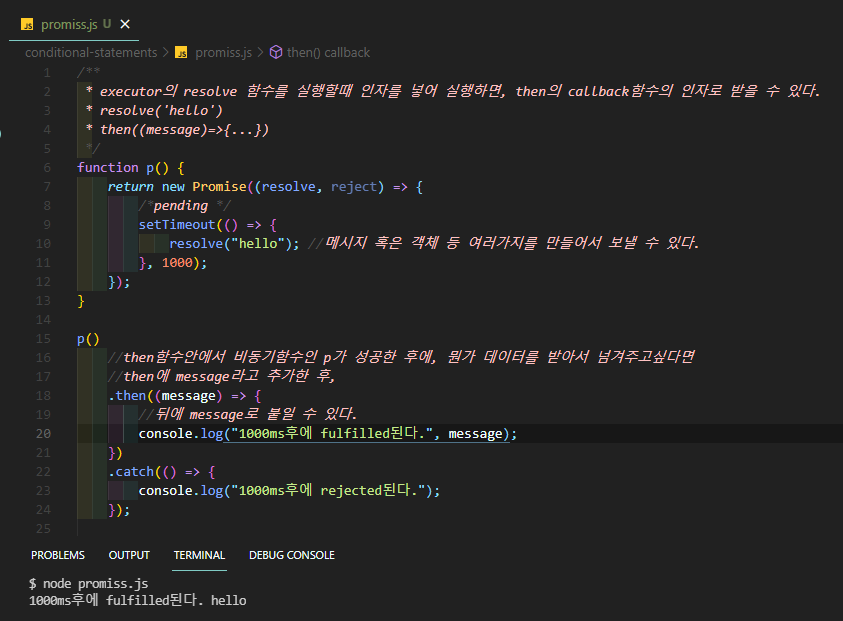
Task: Click line number 20 in the gutter
Action: [x=44, y=434]
